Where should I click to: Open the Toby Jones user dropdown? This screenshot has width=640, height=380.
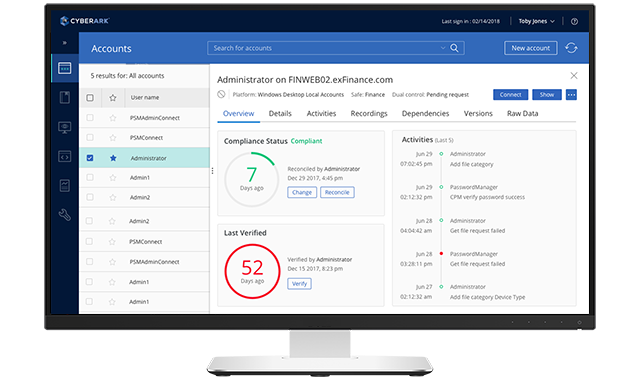[x=536, y=21]
